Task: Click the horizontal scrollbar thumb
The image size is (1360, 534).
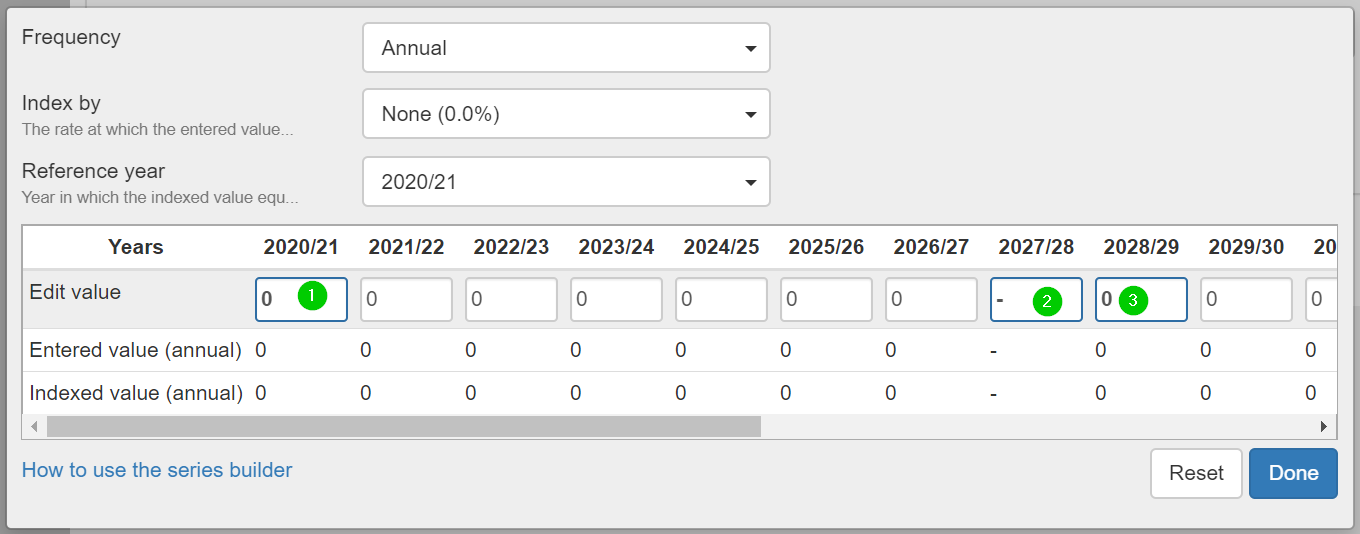Action: point(403,427)
